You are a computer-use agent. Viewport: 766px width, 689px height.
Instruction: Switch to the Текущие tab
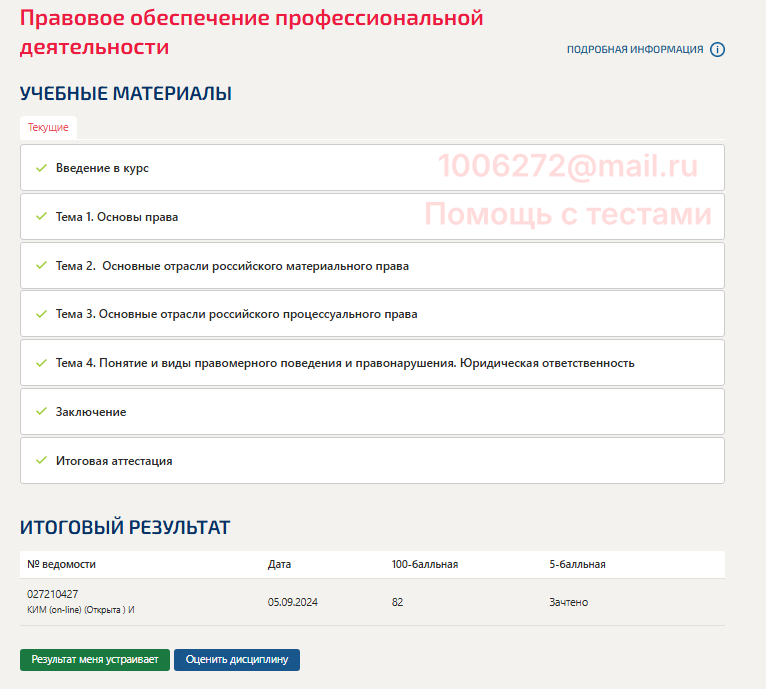coord(48,128)
